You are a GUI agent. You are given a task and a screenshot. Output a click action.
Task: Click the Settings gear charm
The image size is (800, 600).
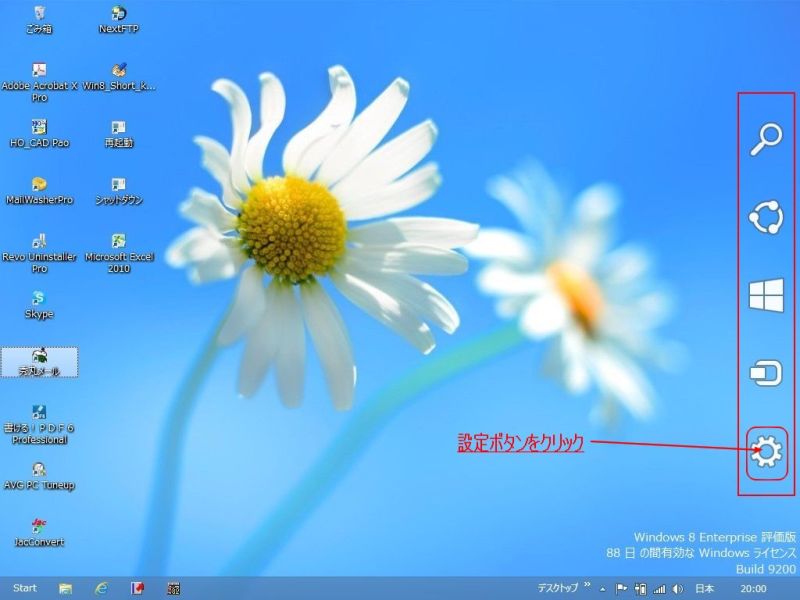coord(766,453)
